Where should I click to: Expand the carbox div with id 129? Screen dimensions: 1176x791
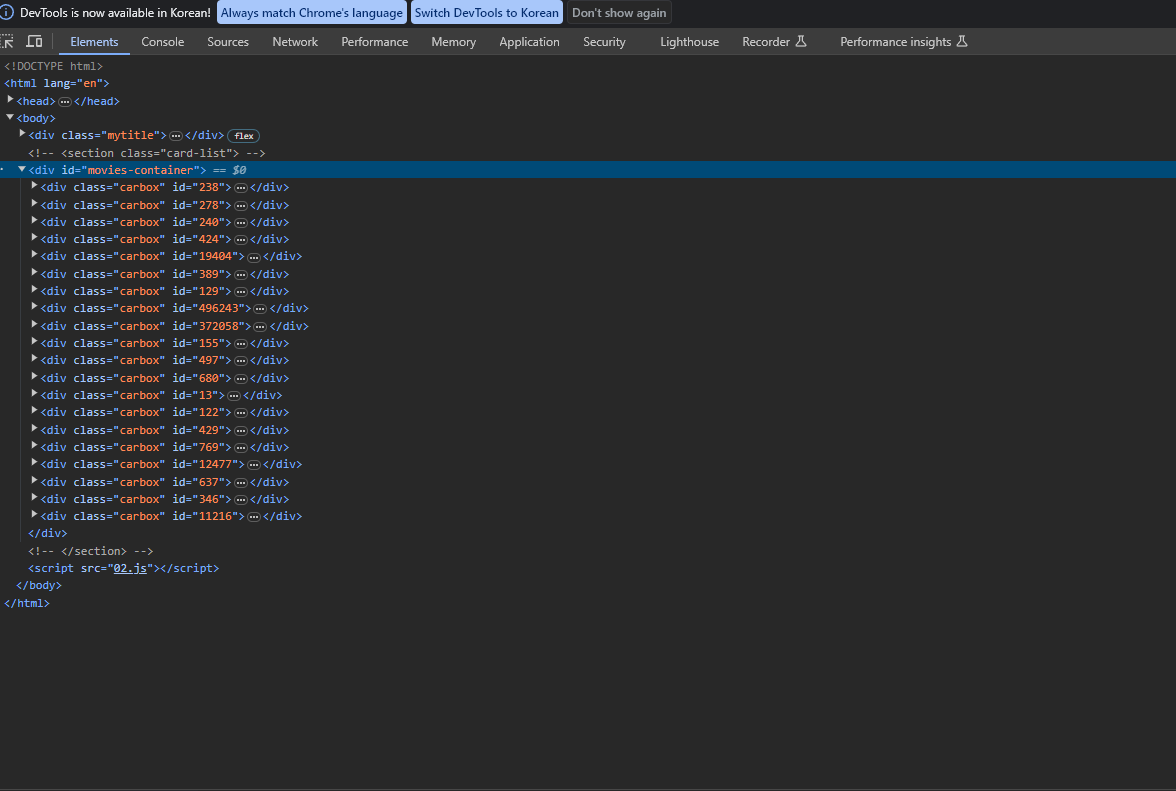34,290
